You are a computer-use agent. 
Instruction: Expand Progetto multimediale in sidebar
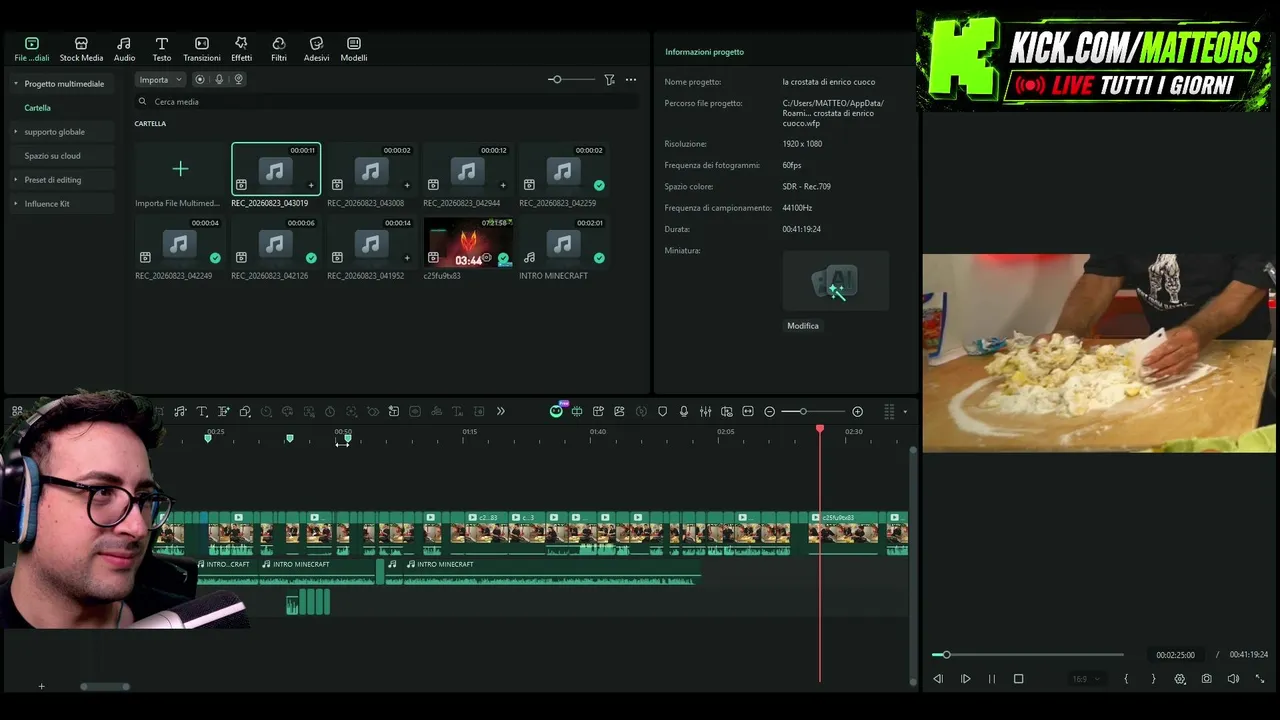click(x=64, y=84)
